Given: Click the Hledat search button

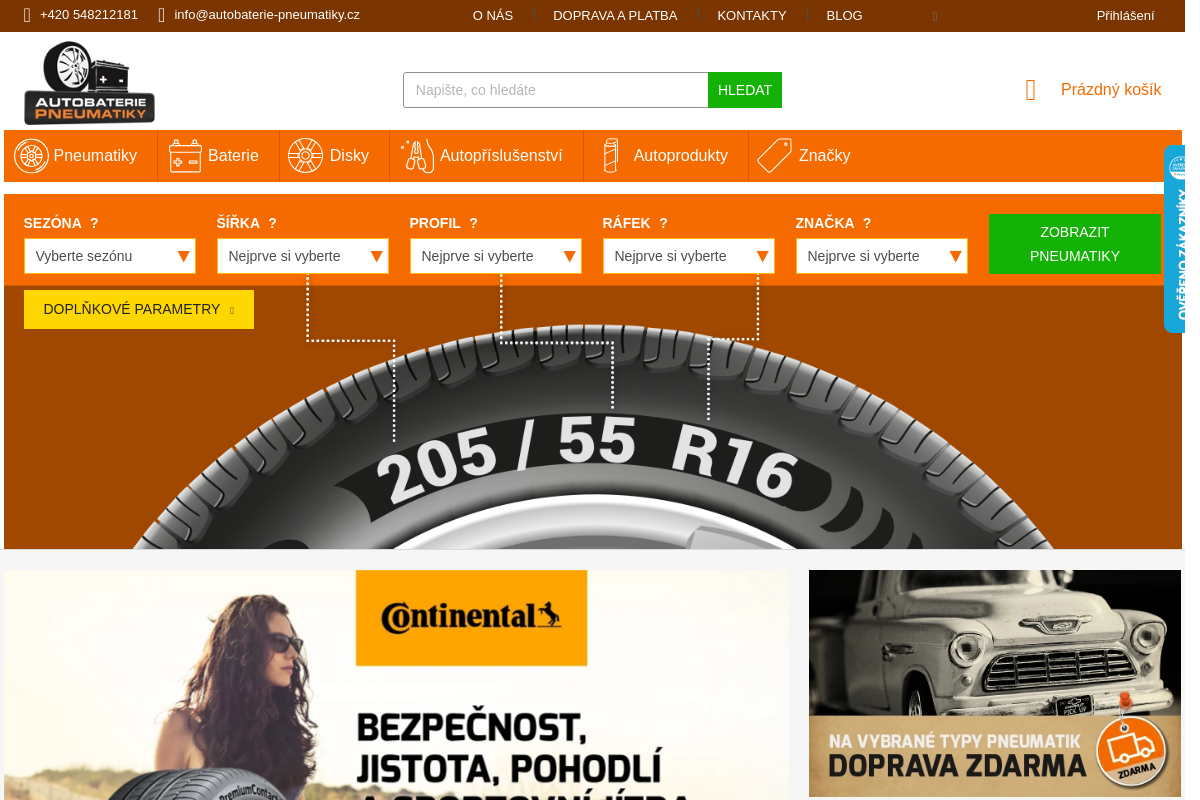Looking at the screenshot, I should pos(745,90).
